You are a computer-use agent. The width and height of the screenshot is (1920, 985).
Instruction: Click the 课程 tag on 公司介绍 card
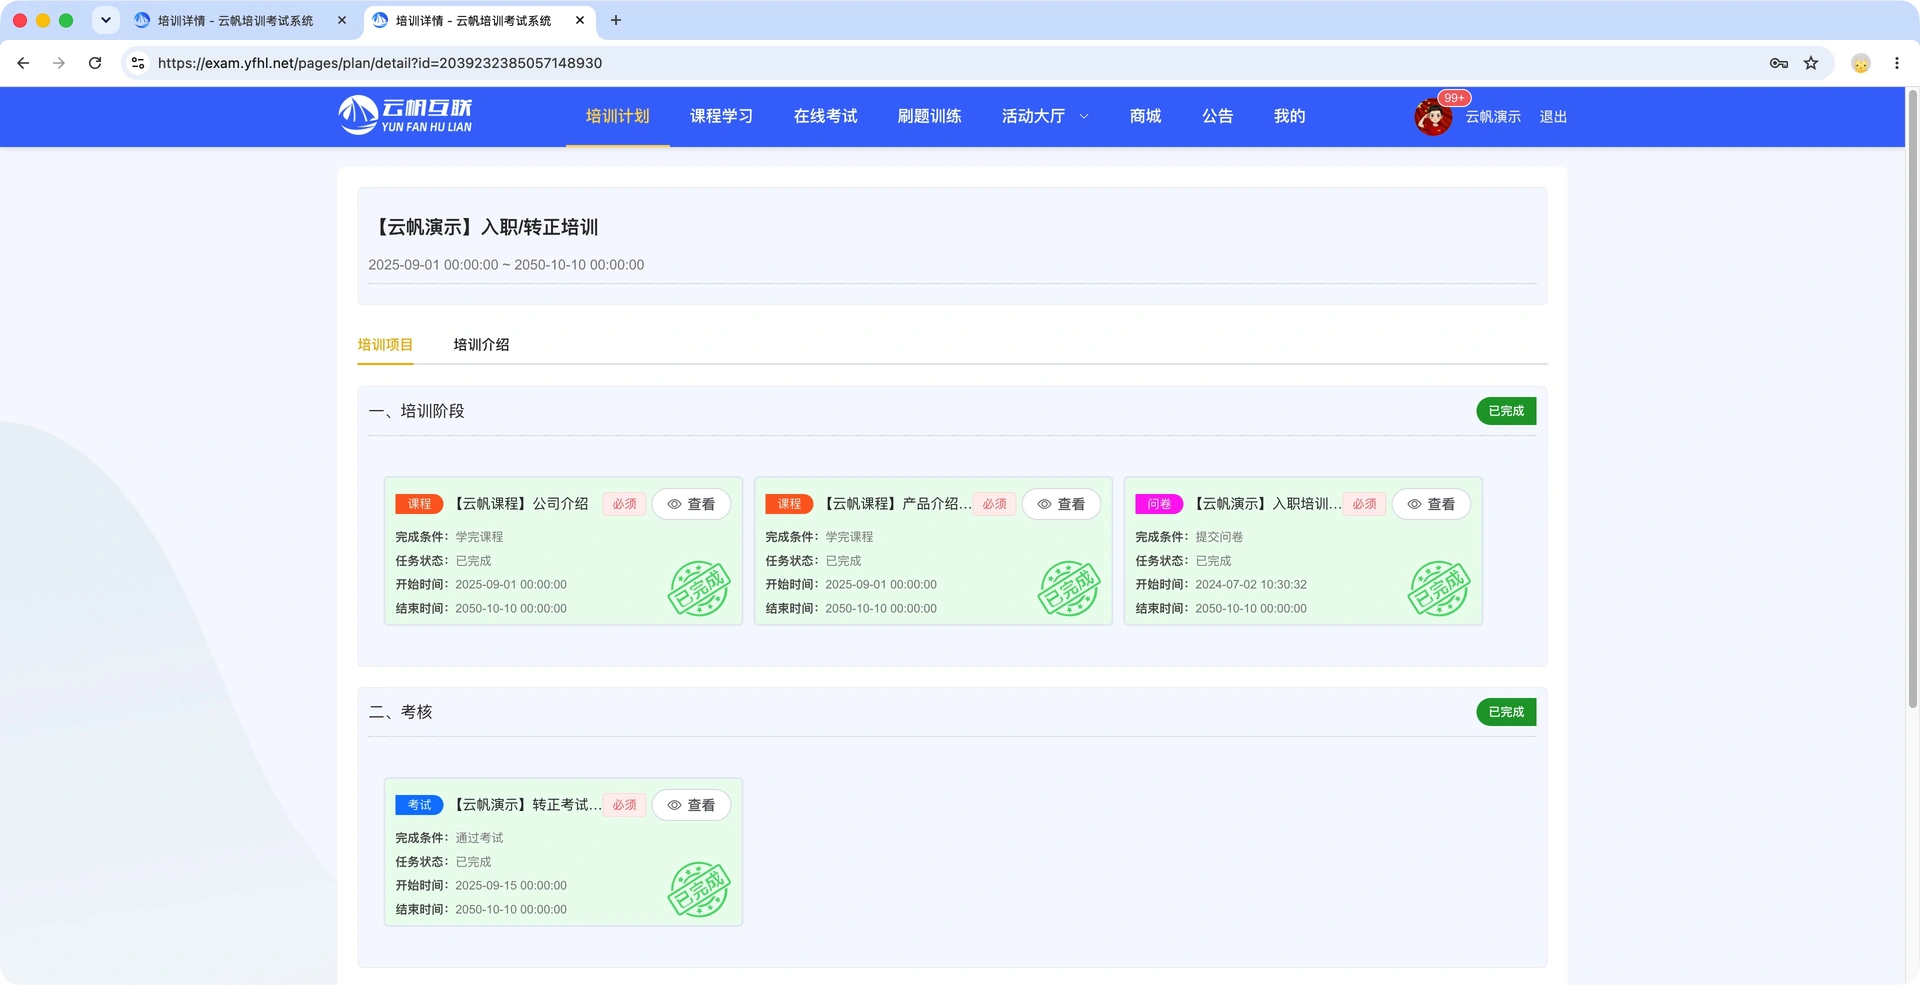419,504
